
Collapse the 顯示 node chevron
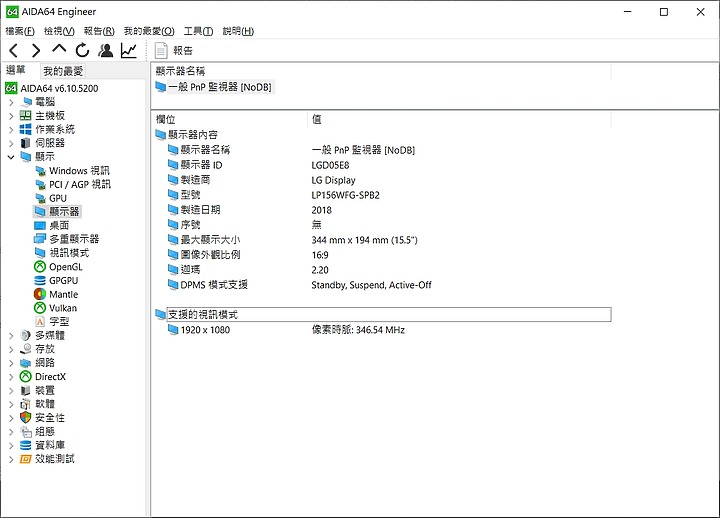[11, 158]
